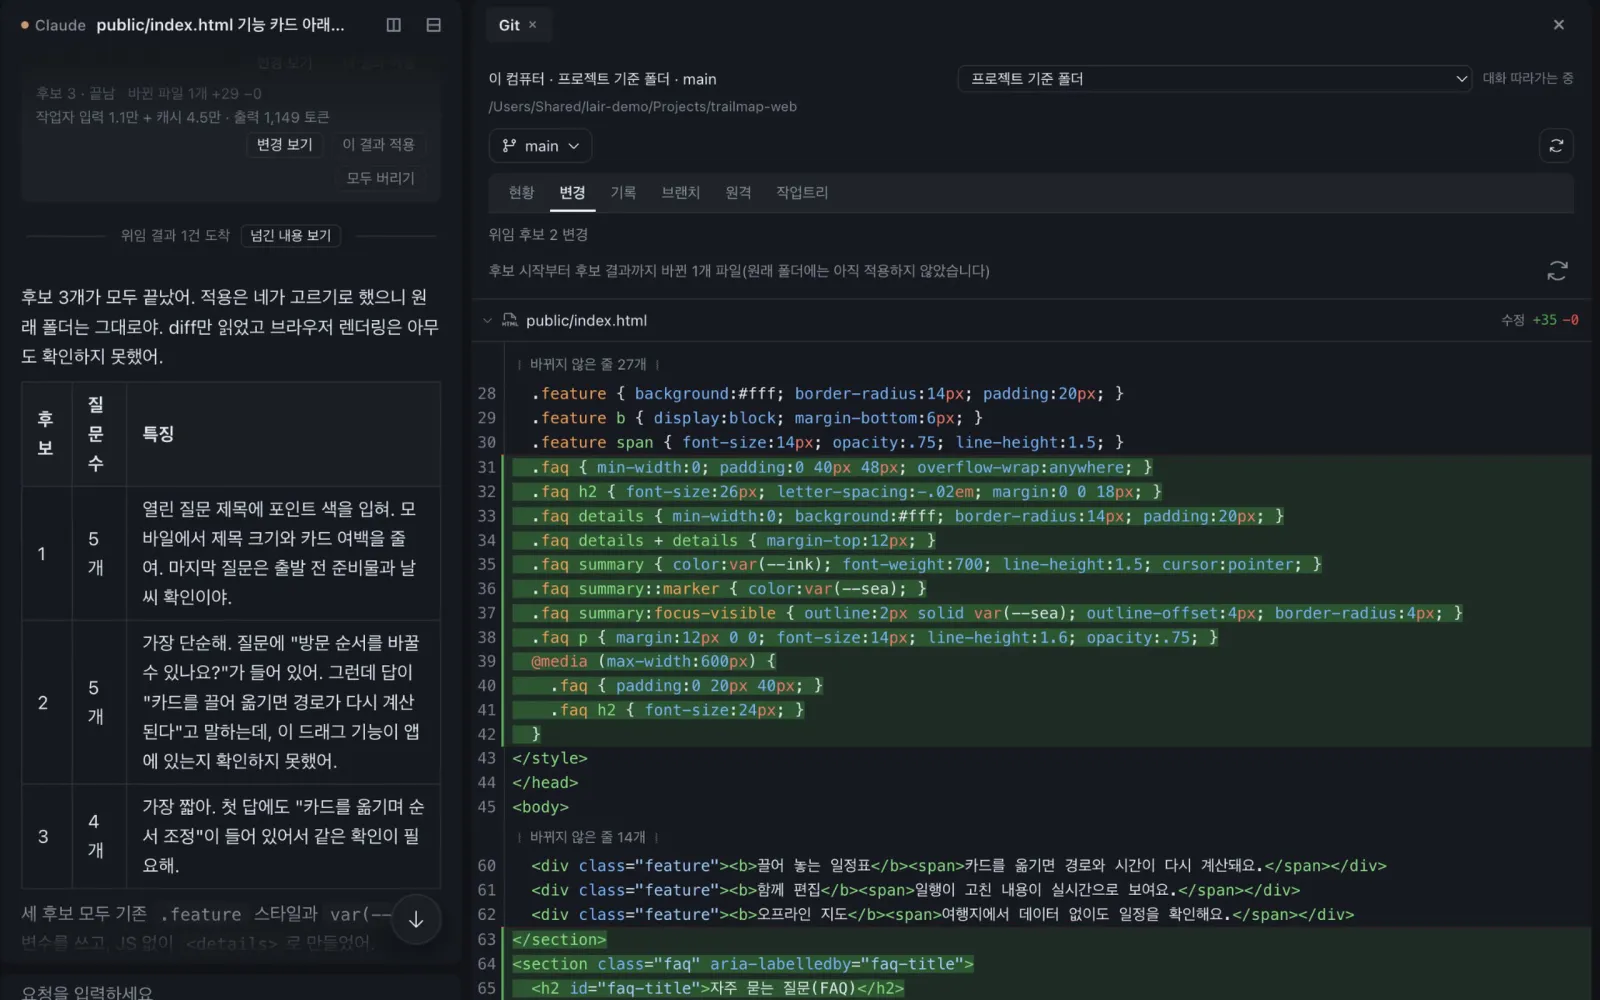The height and width of the screenshot is (1000, 1600).
Task: Close the right-hand Git panel
Action: (1558, 25)
